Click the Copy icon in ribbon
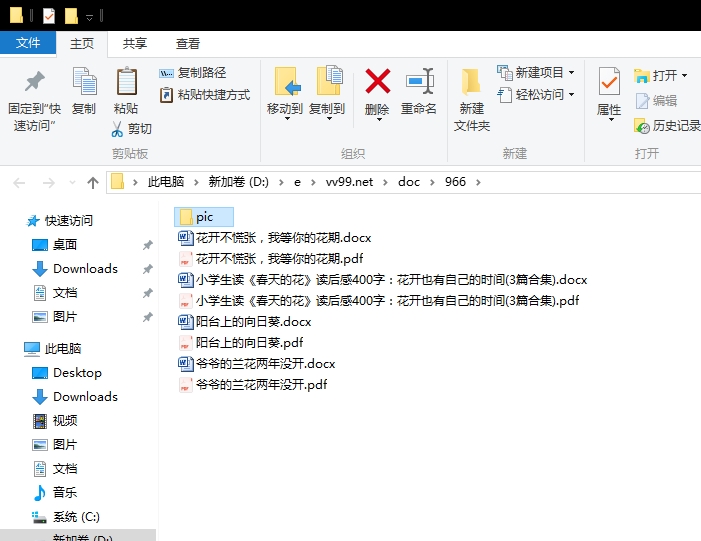This screenshot has height=541, width=701. 84,81
